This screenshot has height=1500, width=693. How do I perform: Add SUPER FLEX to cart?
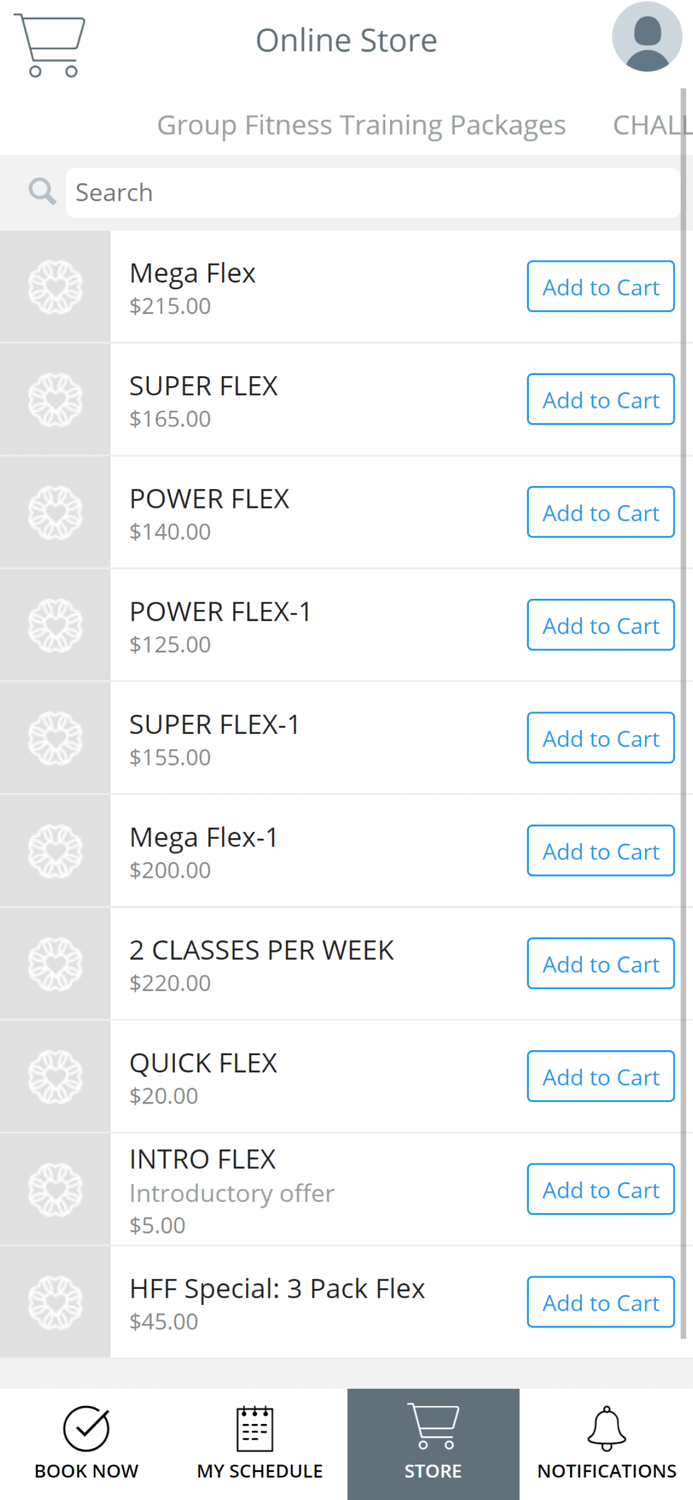coord(600,399)
